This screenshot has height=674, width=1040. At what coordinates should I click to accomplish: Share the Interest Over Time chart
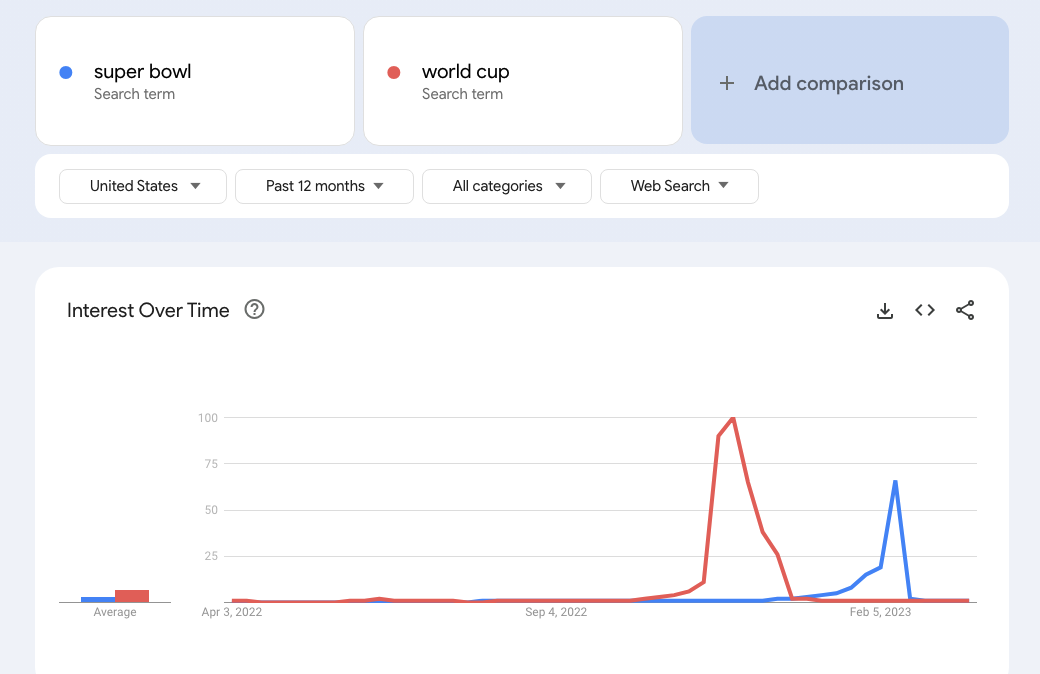965,310
